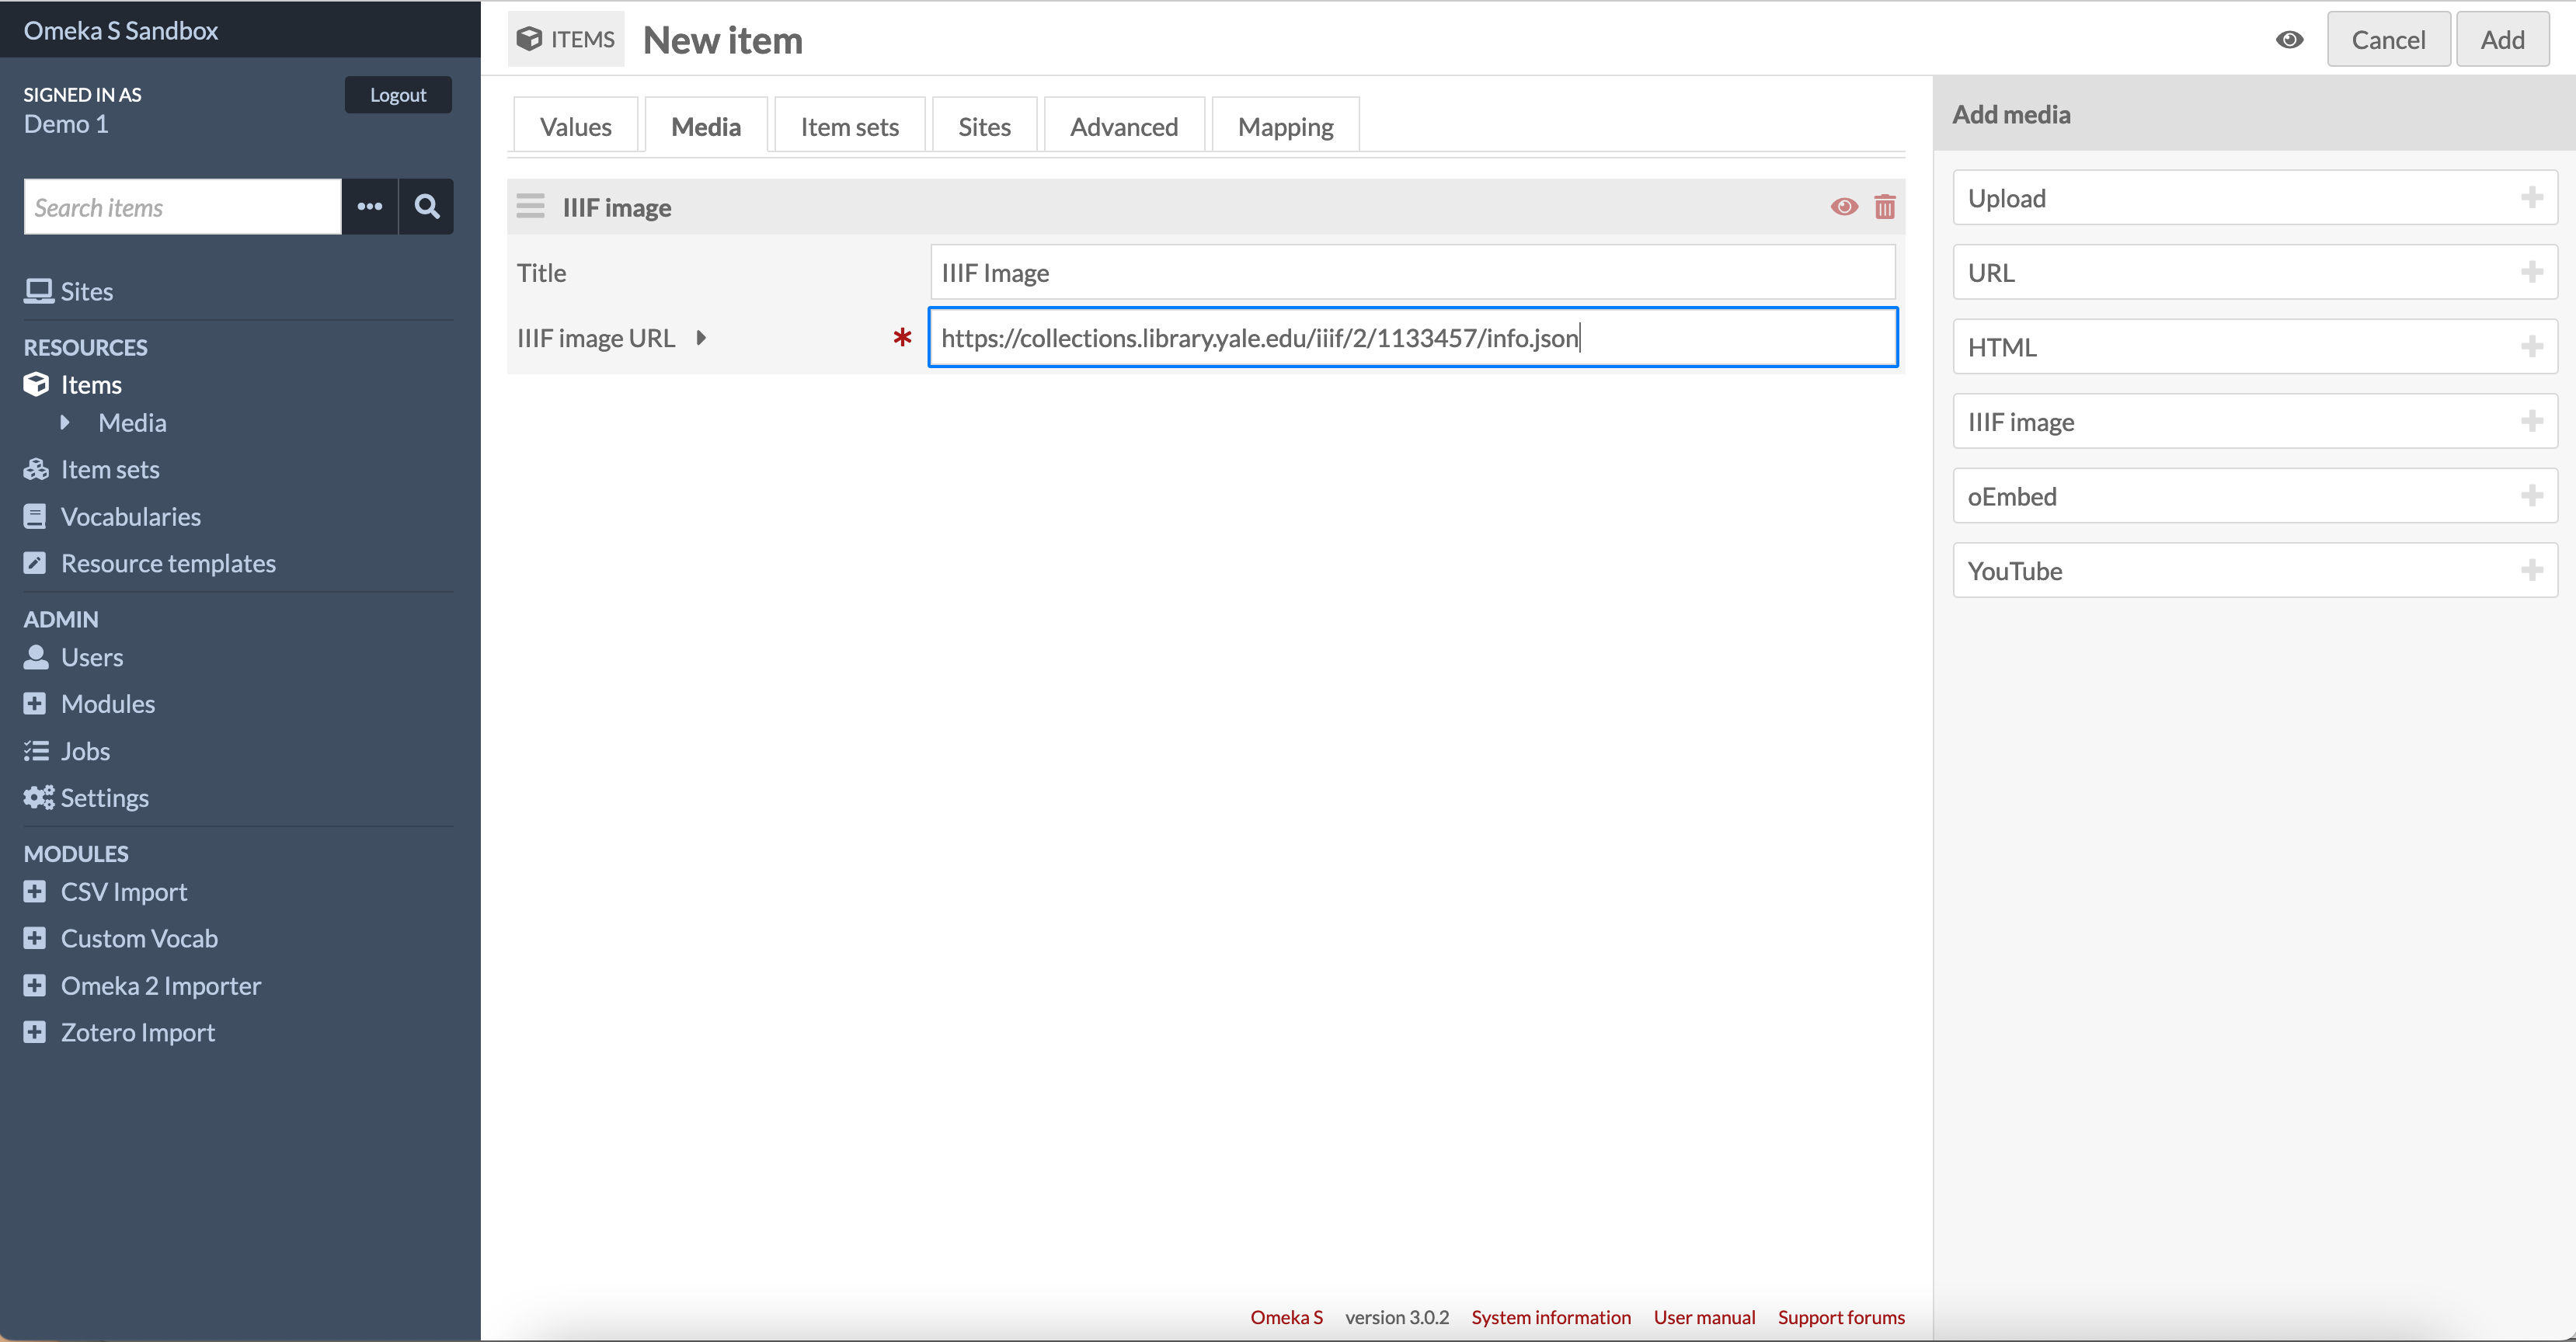Click Demo 1 user name link
Screen dimensions: 2576x1342
click(66, 124)
